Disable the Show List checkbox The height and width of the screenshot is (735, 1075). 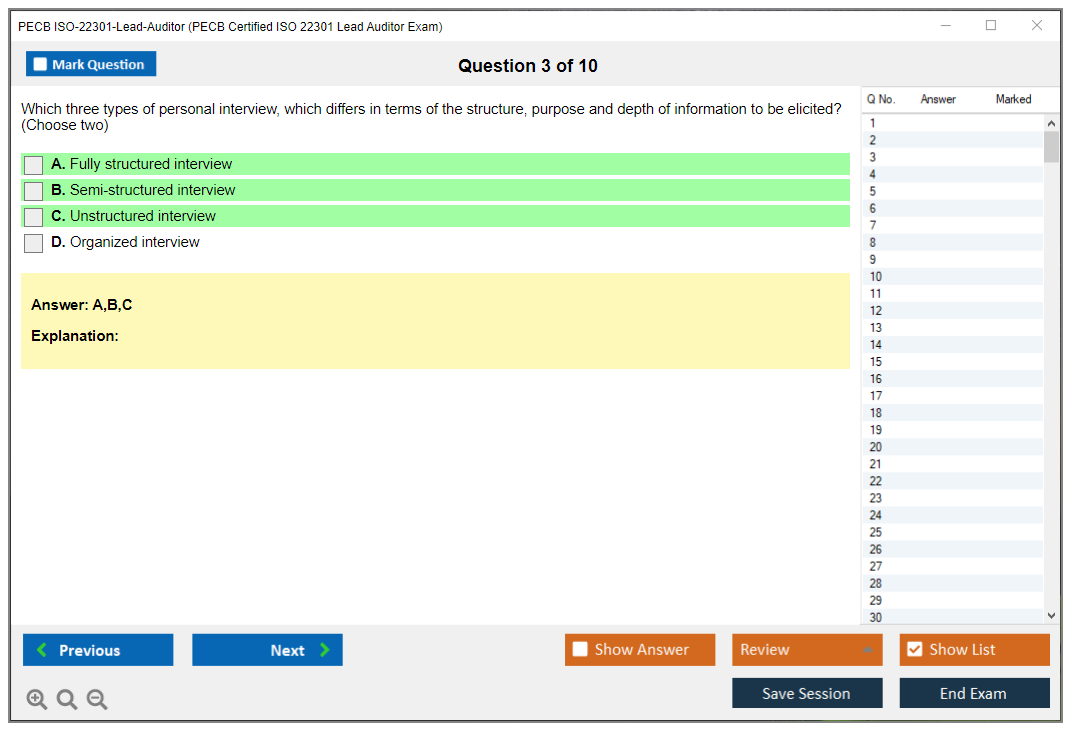tap(914, 650)
